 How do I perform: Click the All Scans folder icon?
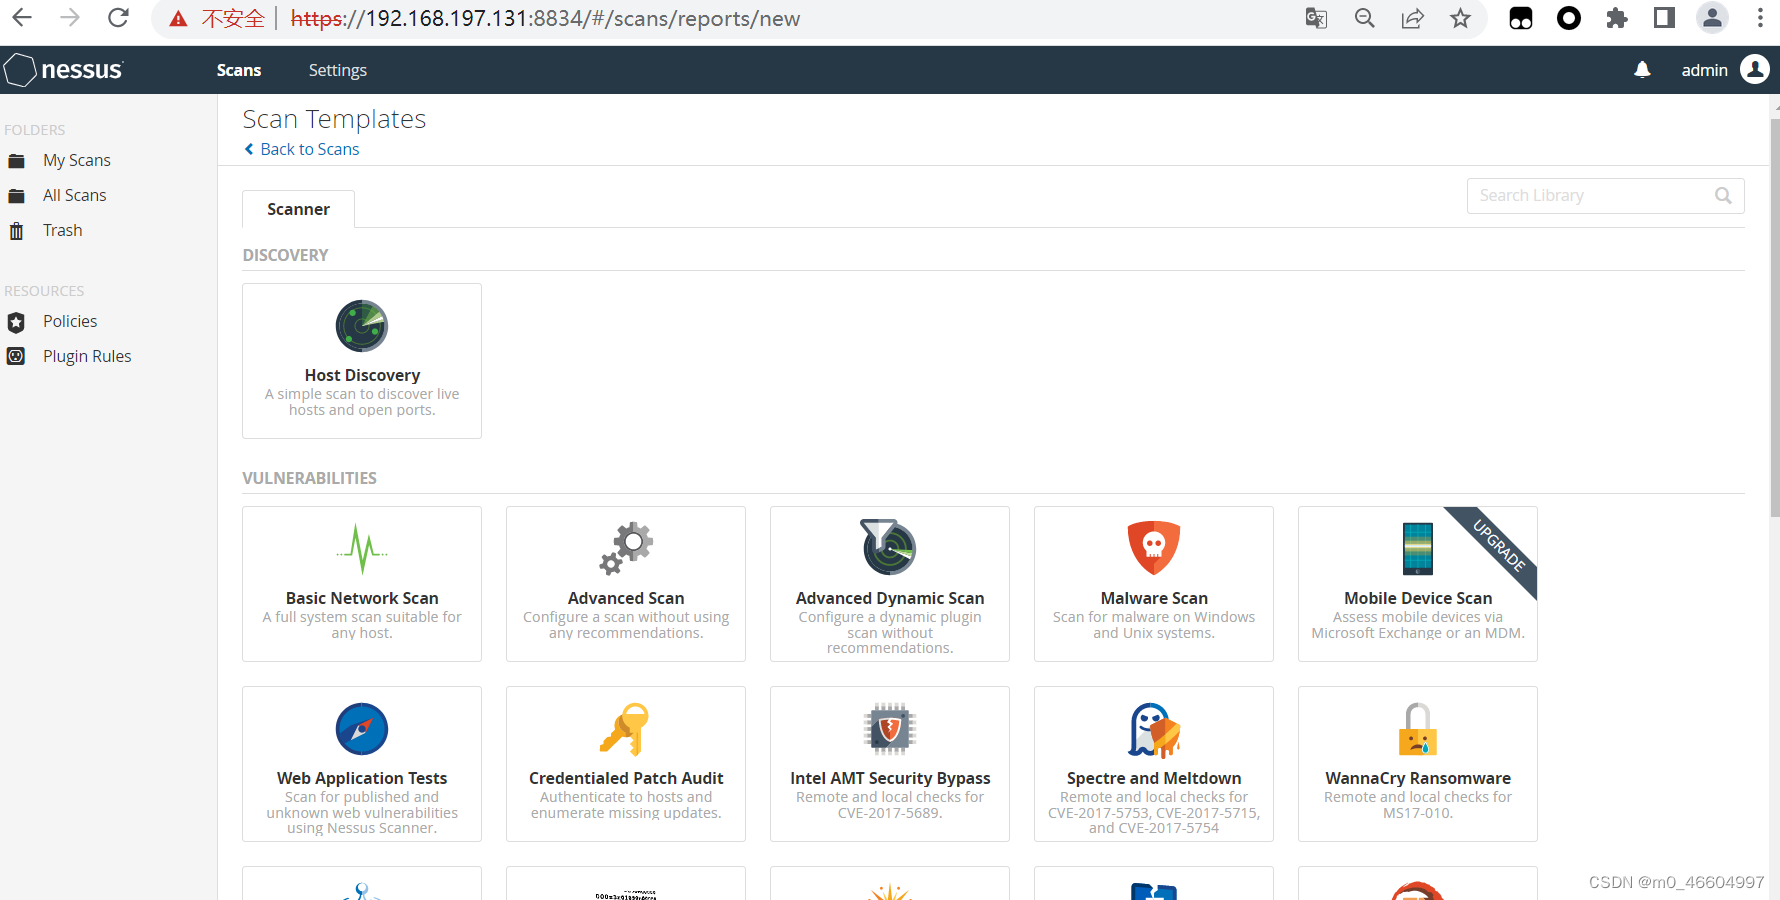pyautogui.click(x=16, y=196)
